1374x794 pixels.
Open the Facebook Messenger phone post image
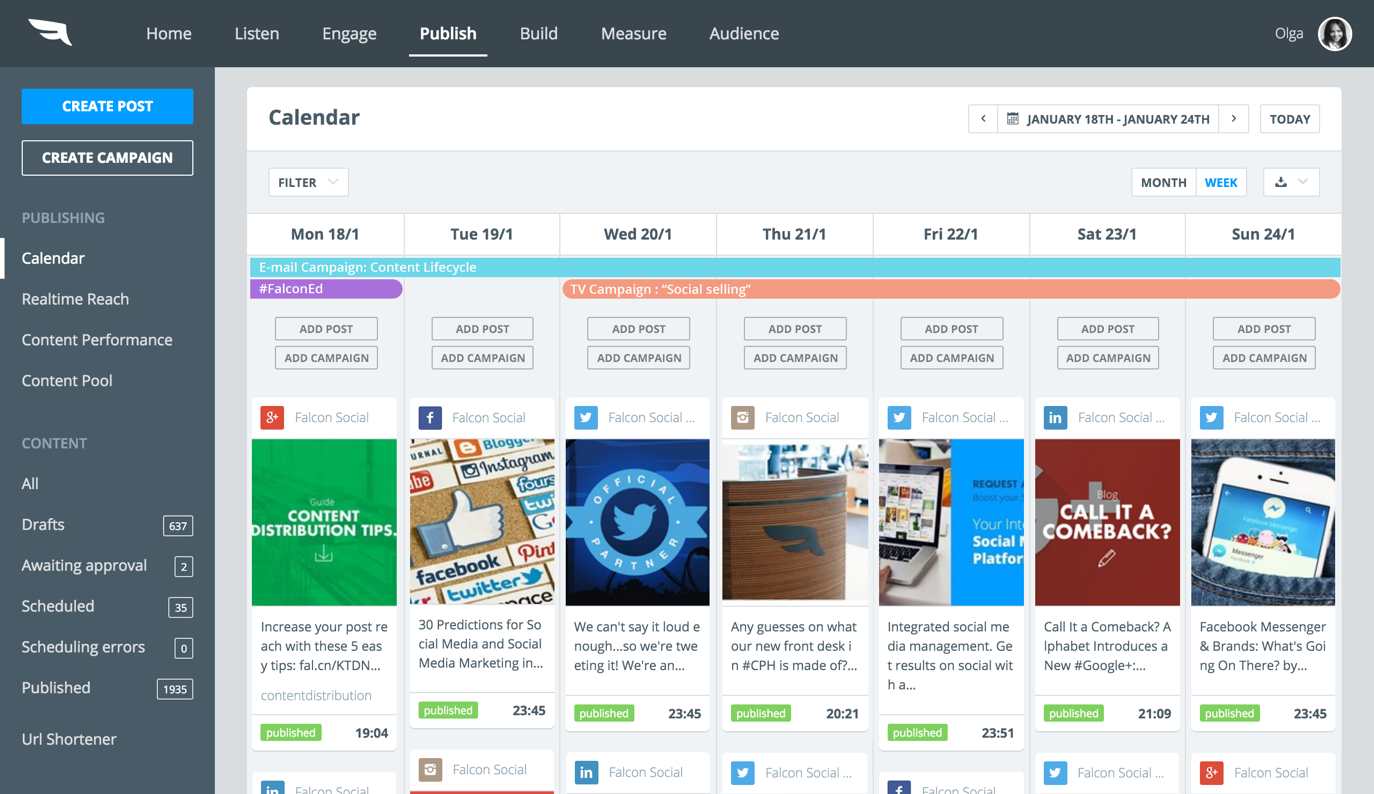(x=1263, y=522)
